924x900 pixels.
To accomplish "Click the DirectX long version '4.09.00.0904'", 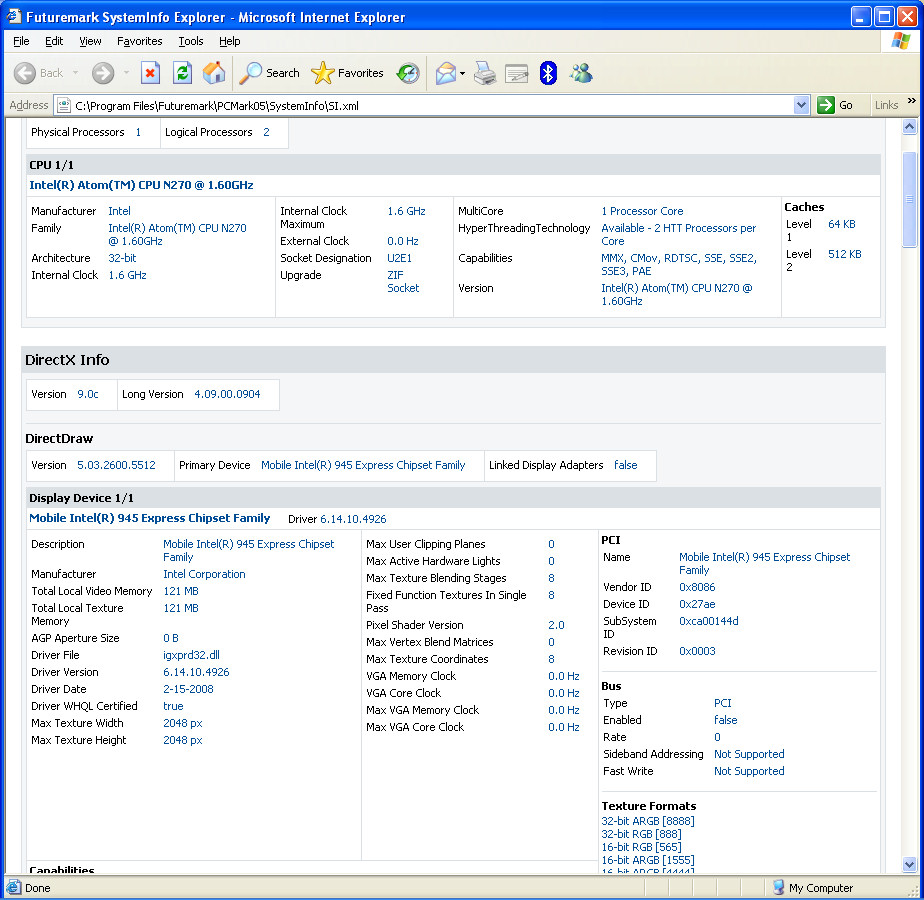I will point(227,394).
